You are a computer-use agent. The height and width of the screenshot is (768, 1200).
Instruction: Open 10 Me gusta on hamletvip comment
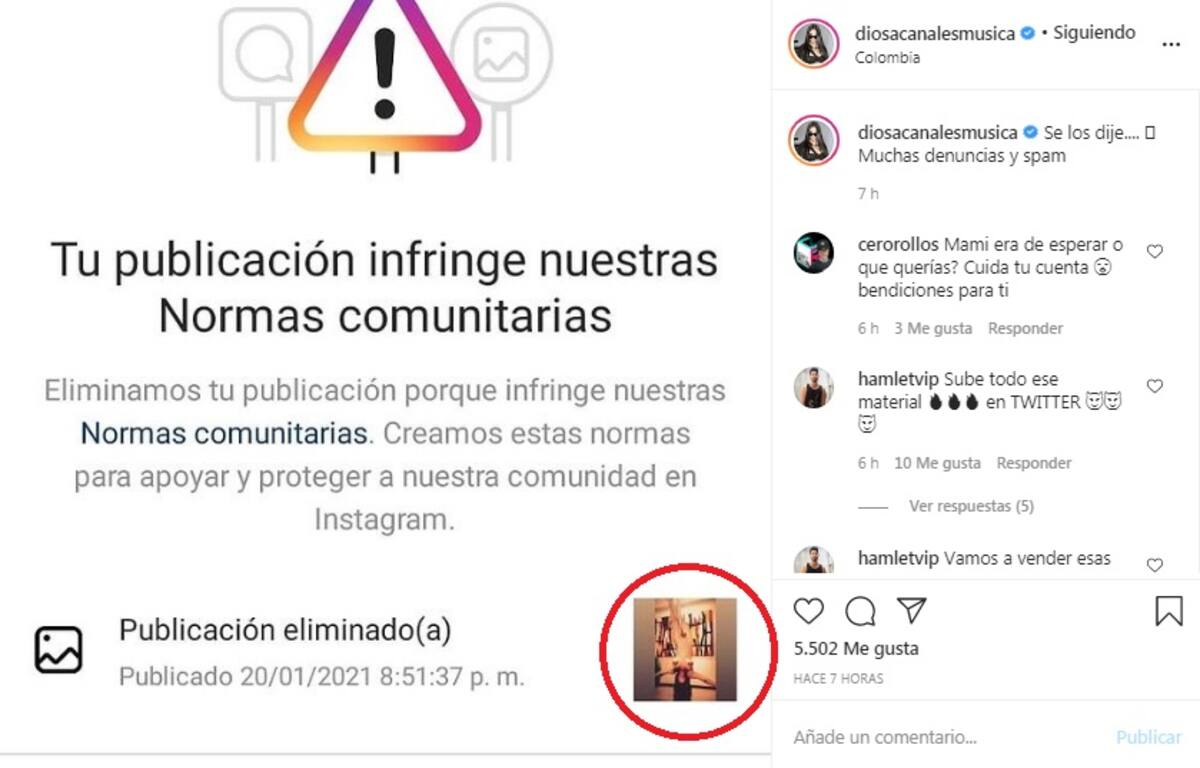(x=937, y=463)
